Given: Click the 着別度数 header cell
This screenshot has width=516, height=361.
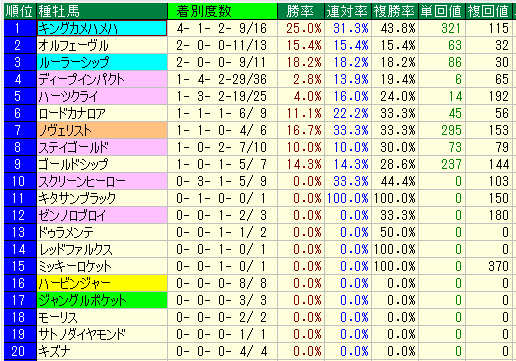Looking at the screenshot, I should point(222,11).
